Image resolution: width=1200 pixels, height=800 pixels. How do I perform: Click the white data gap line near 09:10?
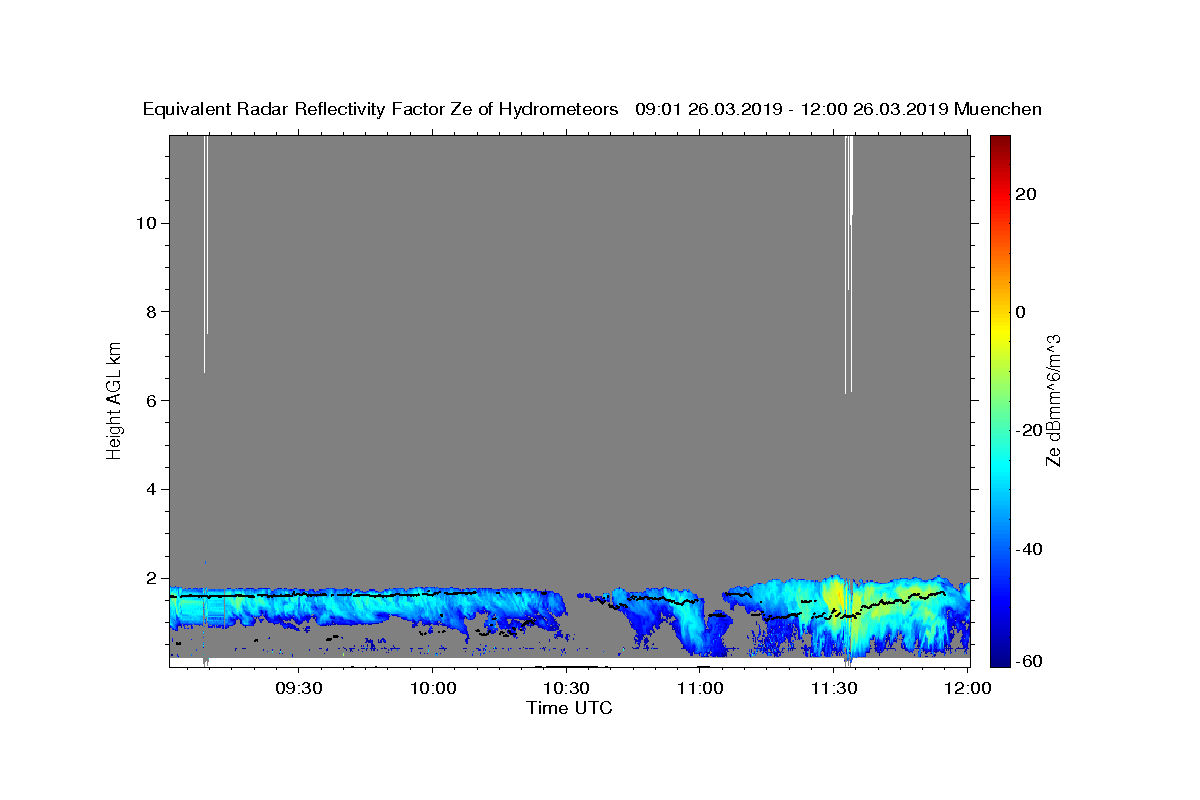pyautogui.click(x=205, y=254)
